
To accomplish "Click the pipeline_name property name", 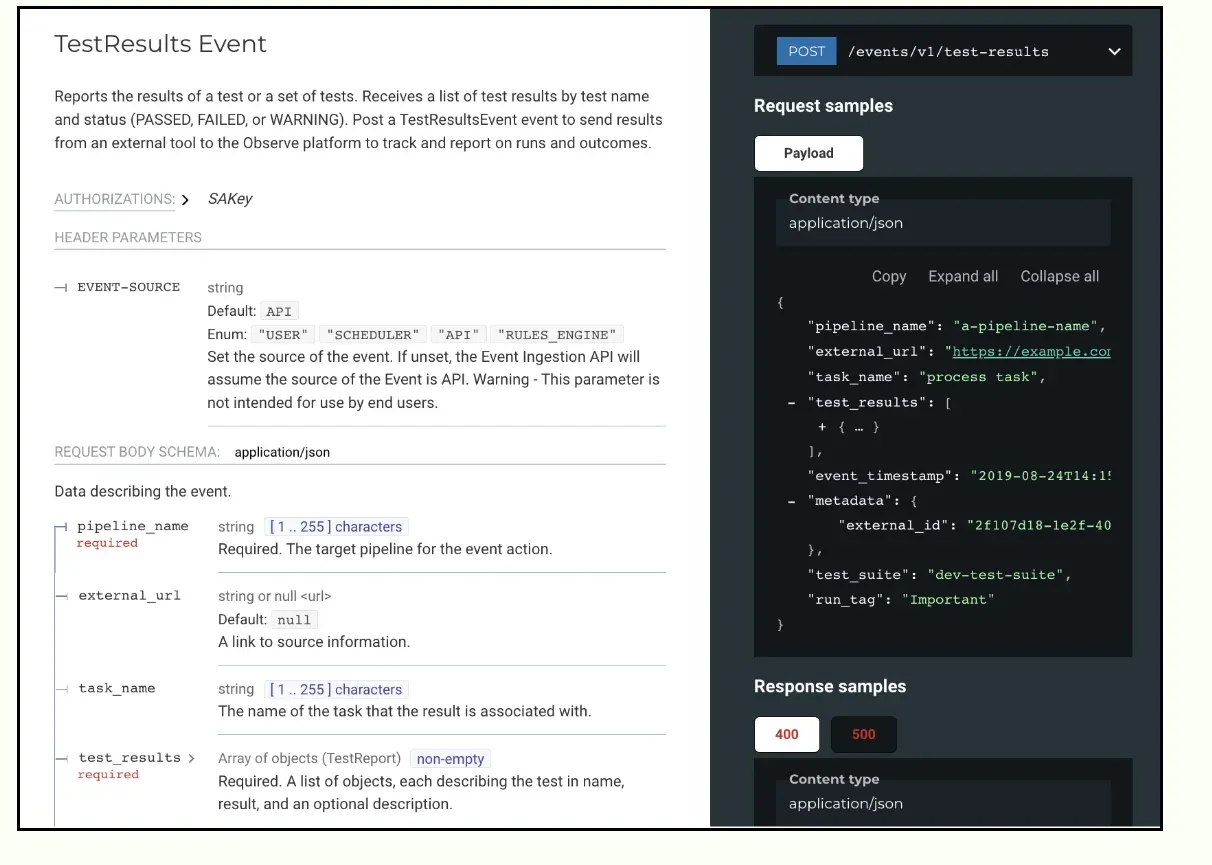I will tap(133, 526).
